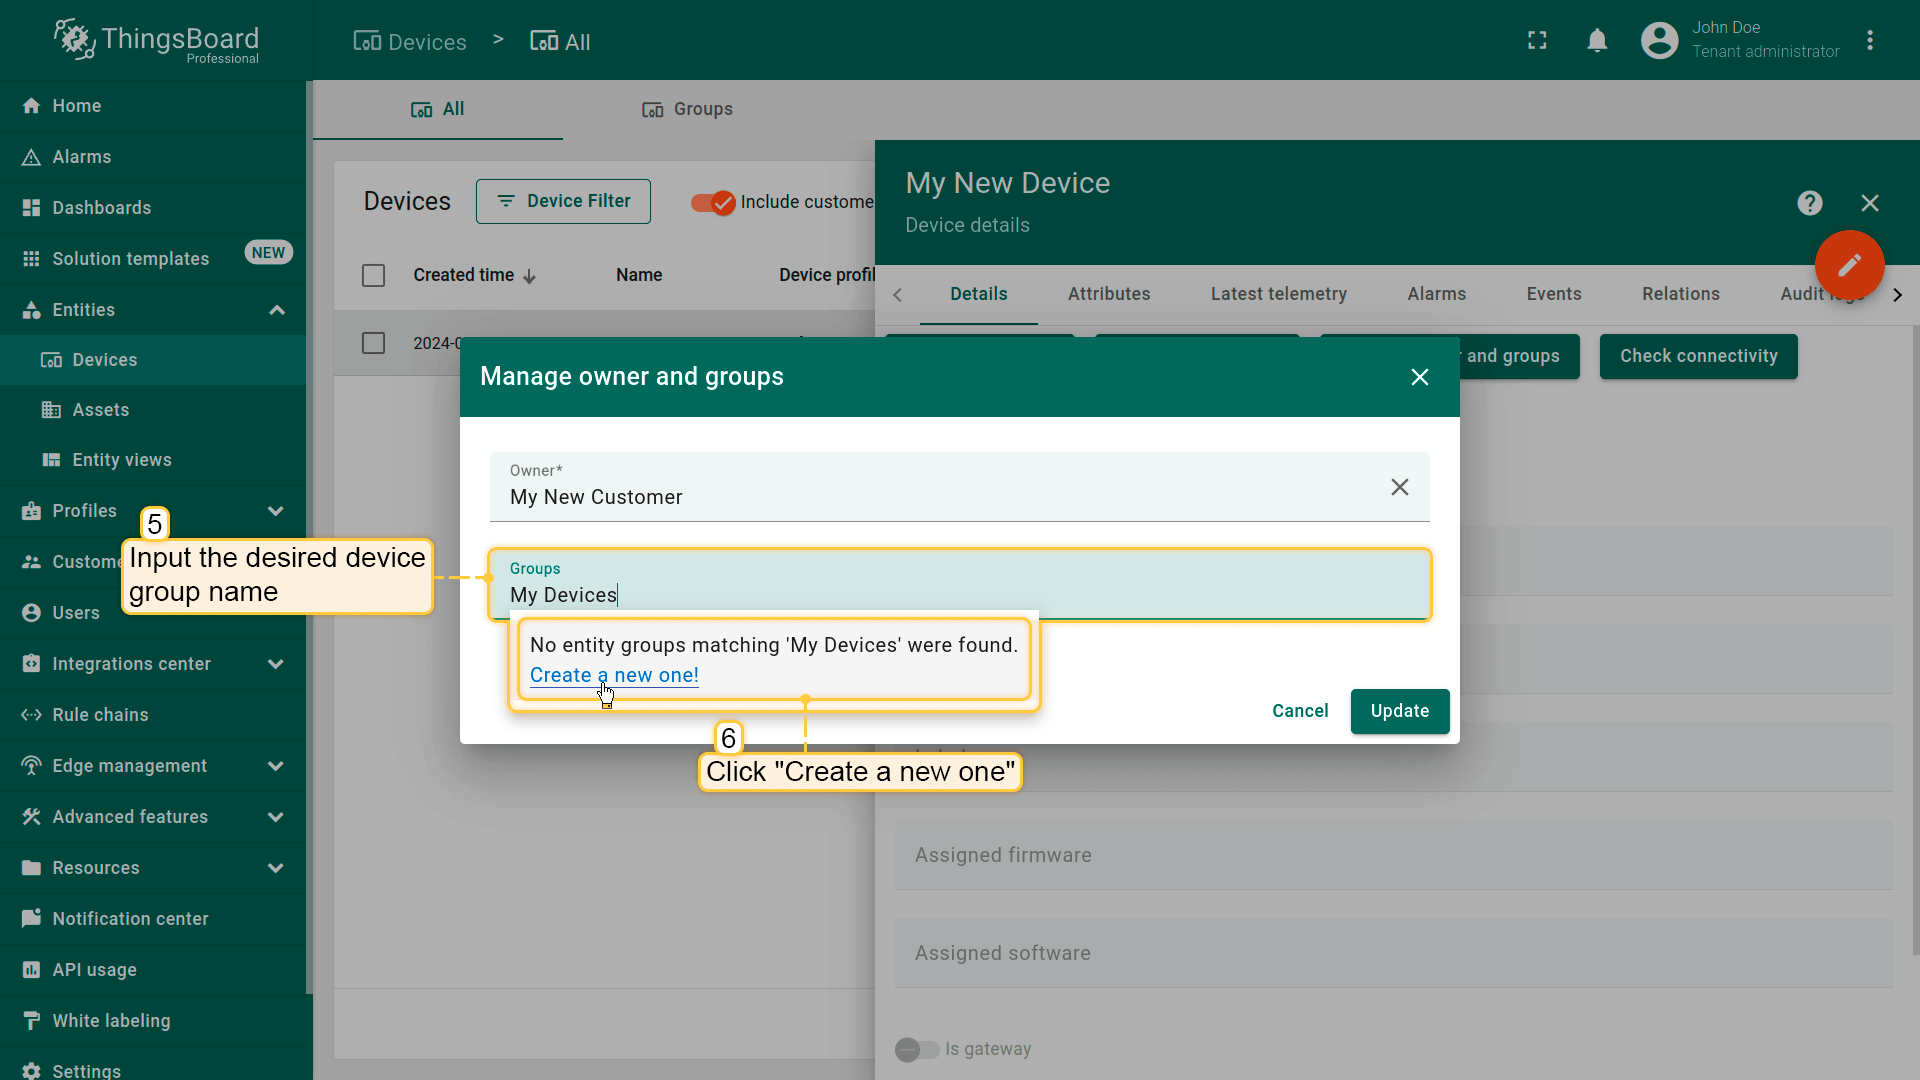Enable the Is gateway toggle

(x=916, y=1049)
